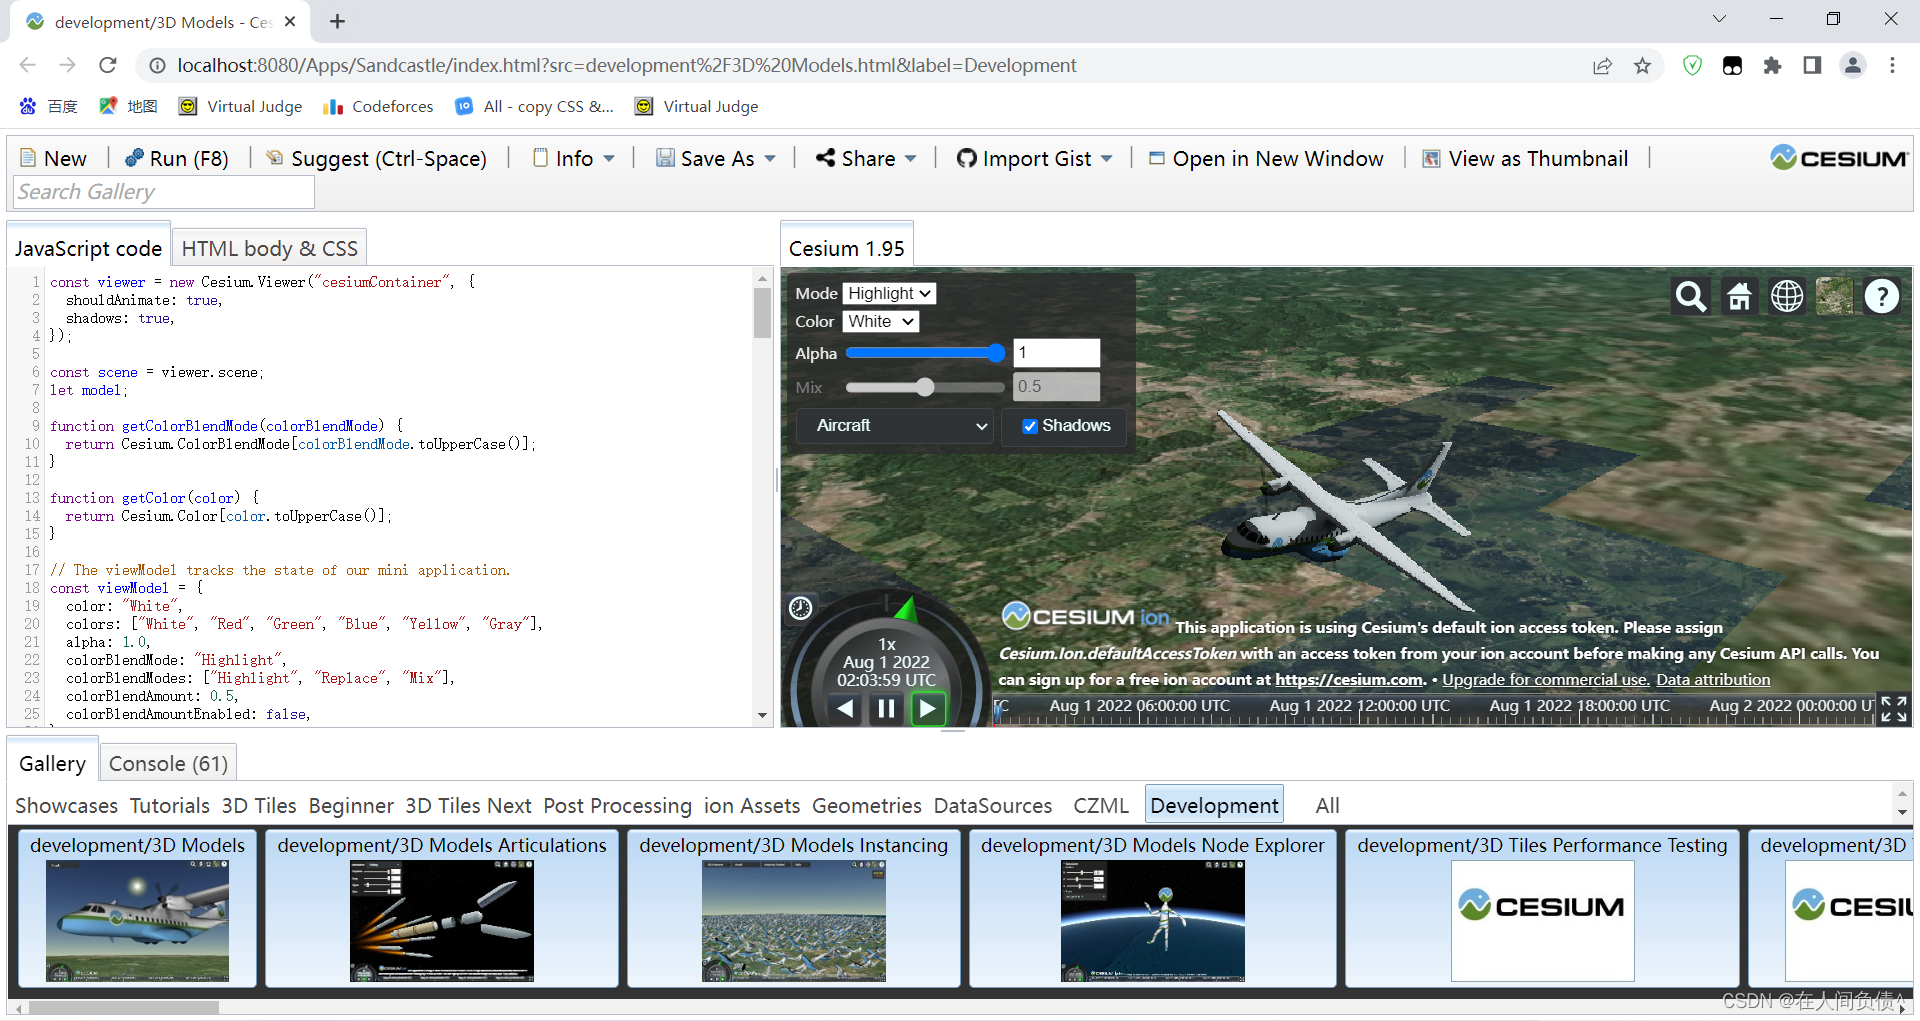The image size is (1920, 1021).
Task: Reload the page with browser refresh icon
Action: pos(108,65)
